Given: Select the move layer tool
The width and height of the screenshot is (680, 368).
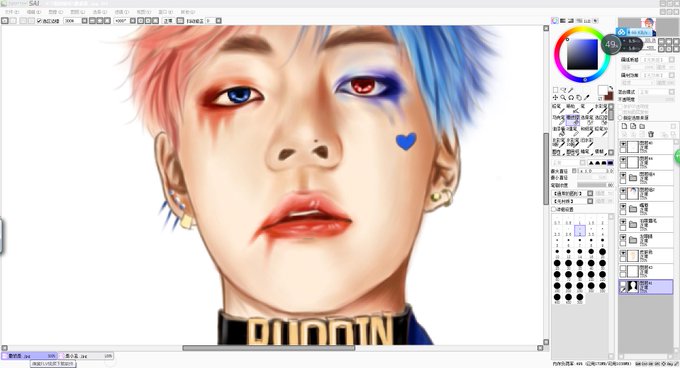Looking at the screenshot, I should pyautogui.click(x=556, y=98).
